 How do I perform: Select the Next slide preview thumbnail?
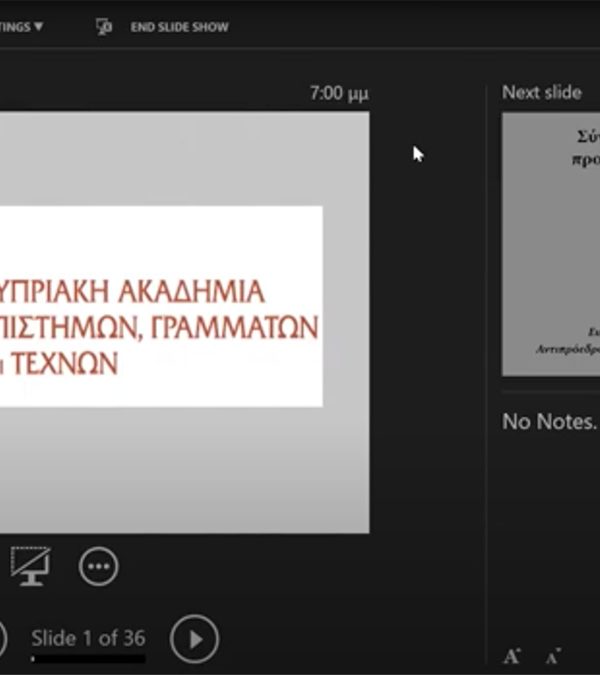pos(551,244)
